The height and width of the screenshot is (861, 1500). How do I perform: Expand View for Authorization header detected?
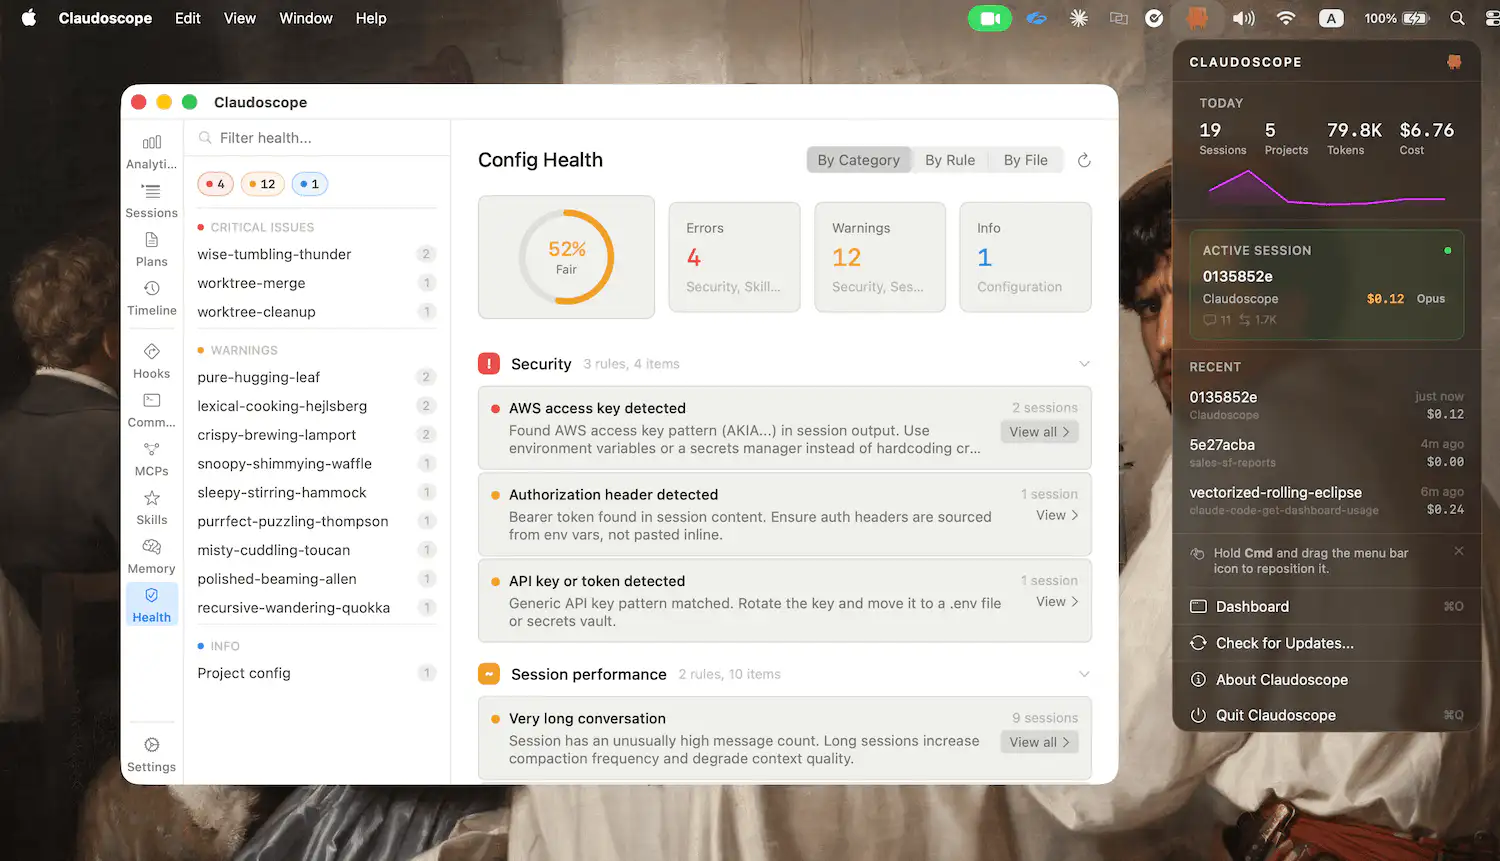[1056, 515]
